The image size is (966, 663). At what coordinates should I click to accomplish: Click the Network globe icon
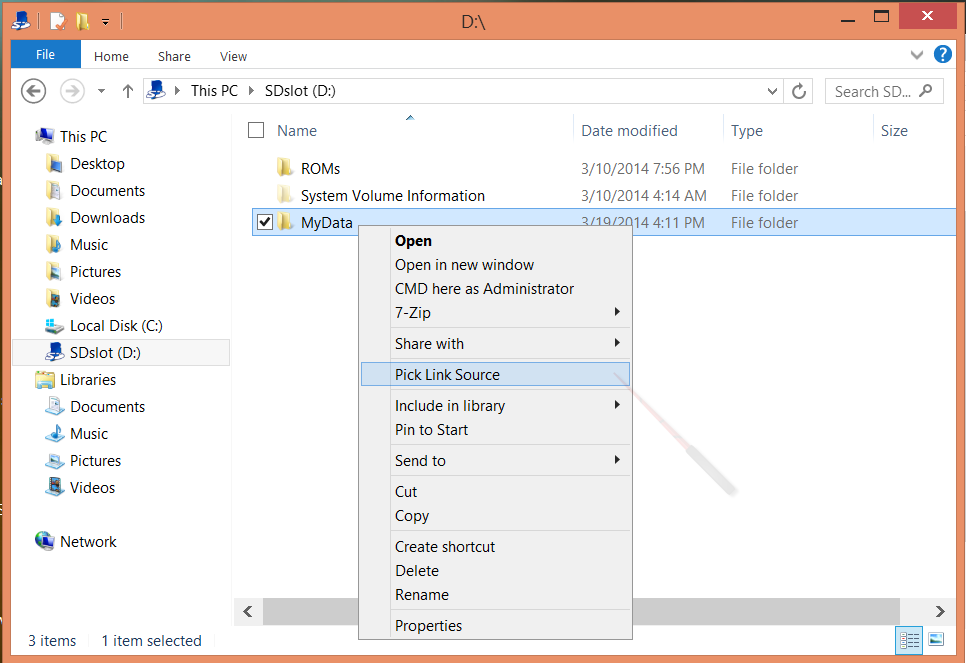(x=44, y=541)
